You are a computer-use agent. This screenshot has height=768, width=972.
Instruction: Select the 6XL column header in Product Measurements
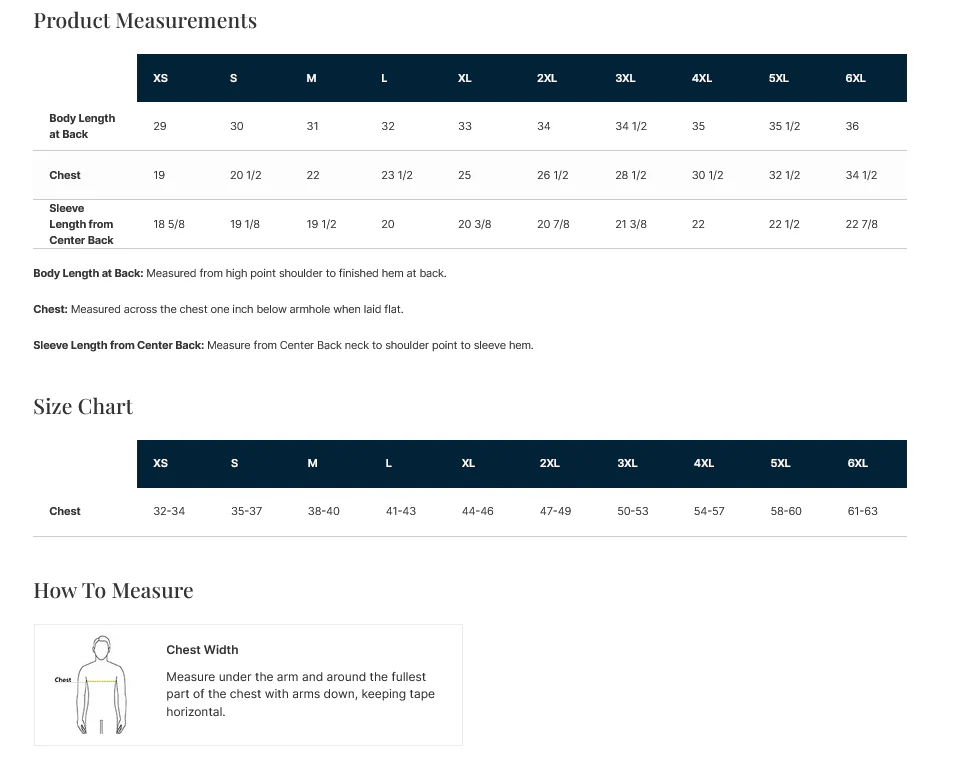click(x=855, y=78)
